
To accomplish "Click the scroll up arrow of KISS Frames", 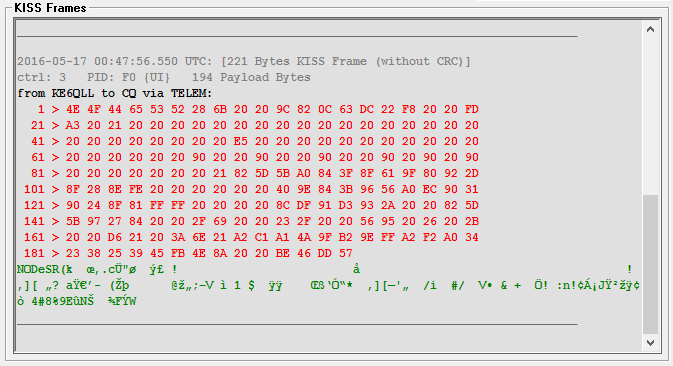I will coord(650,29).
